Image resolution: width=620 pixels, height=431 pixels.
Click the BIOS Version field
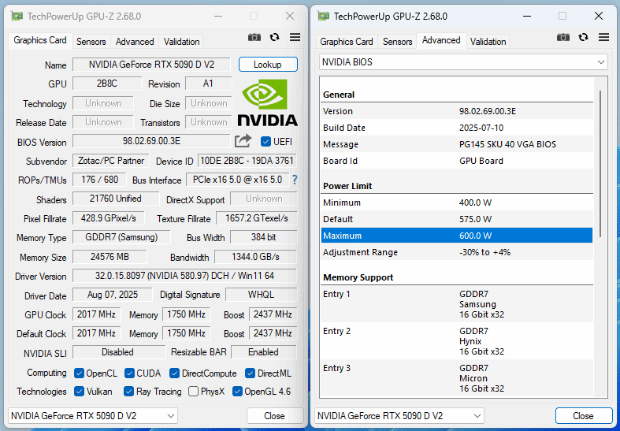(x=151, y=141)
